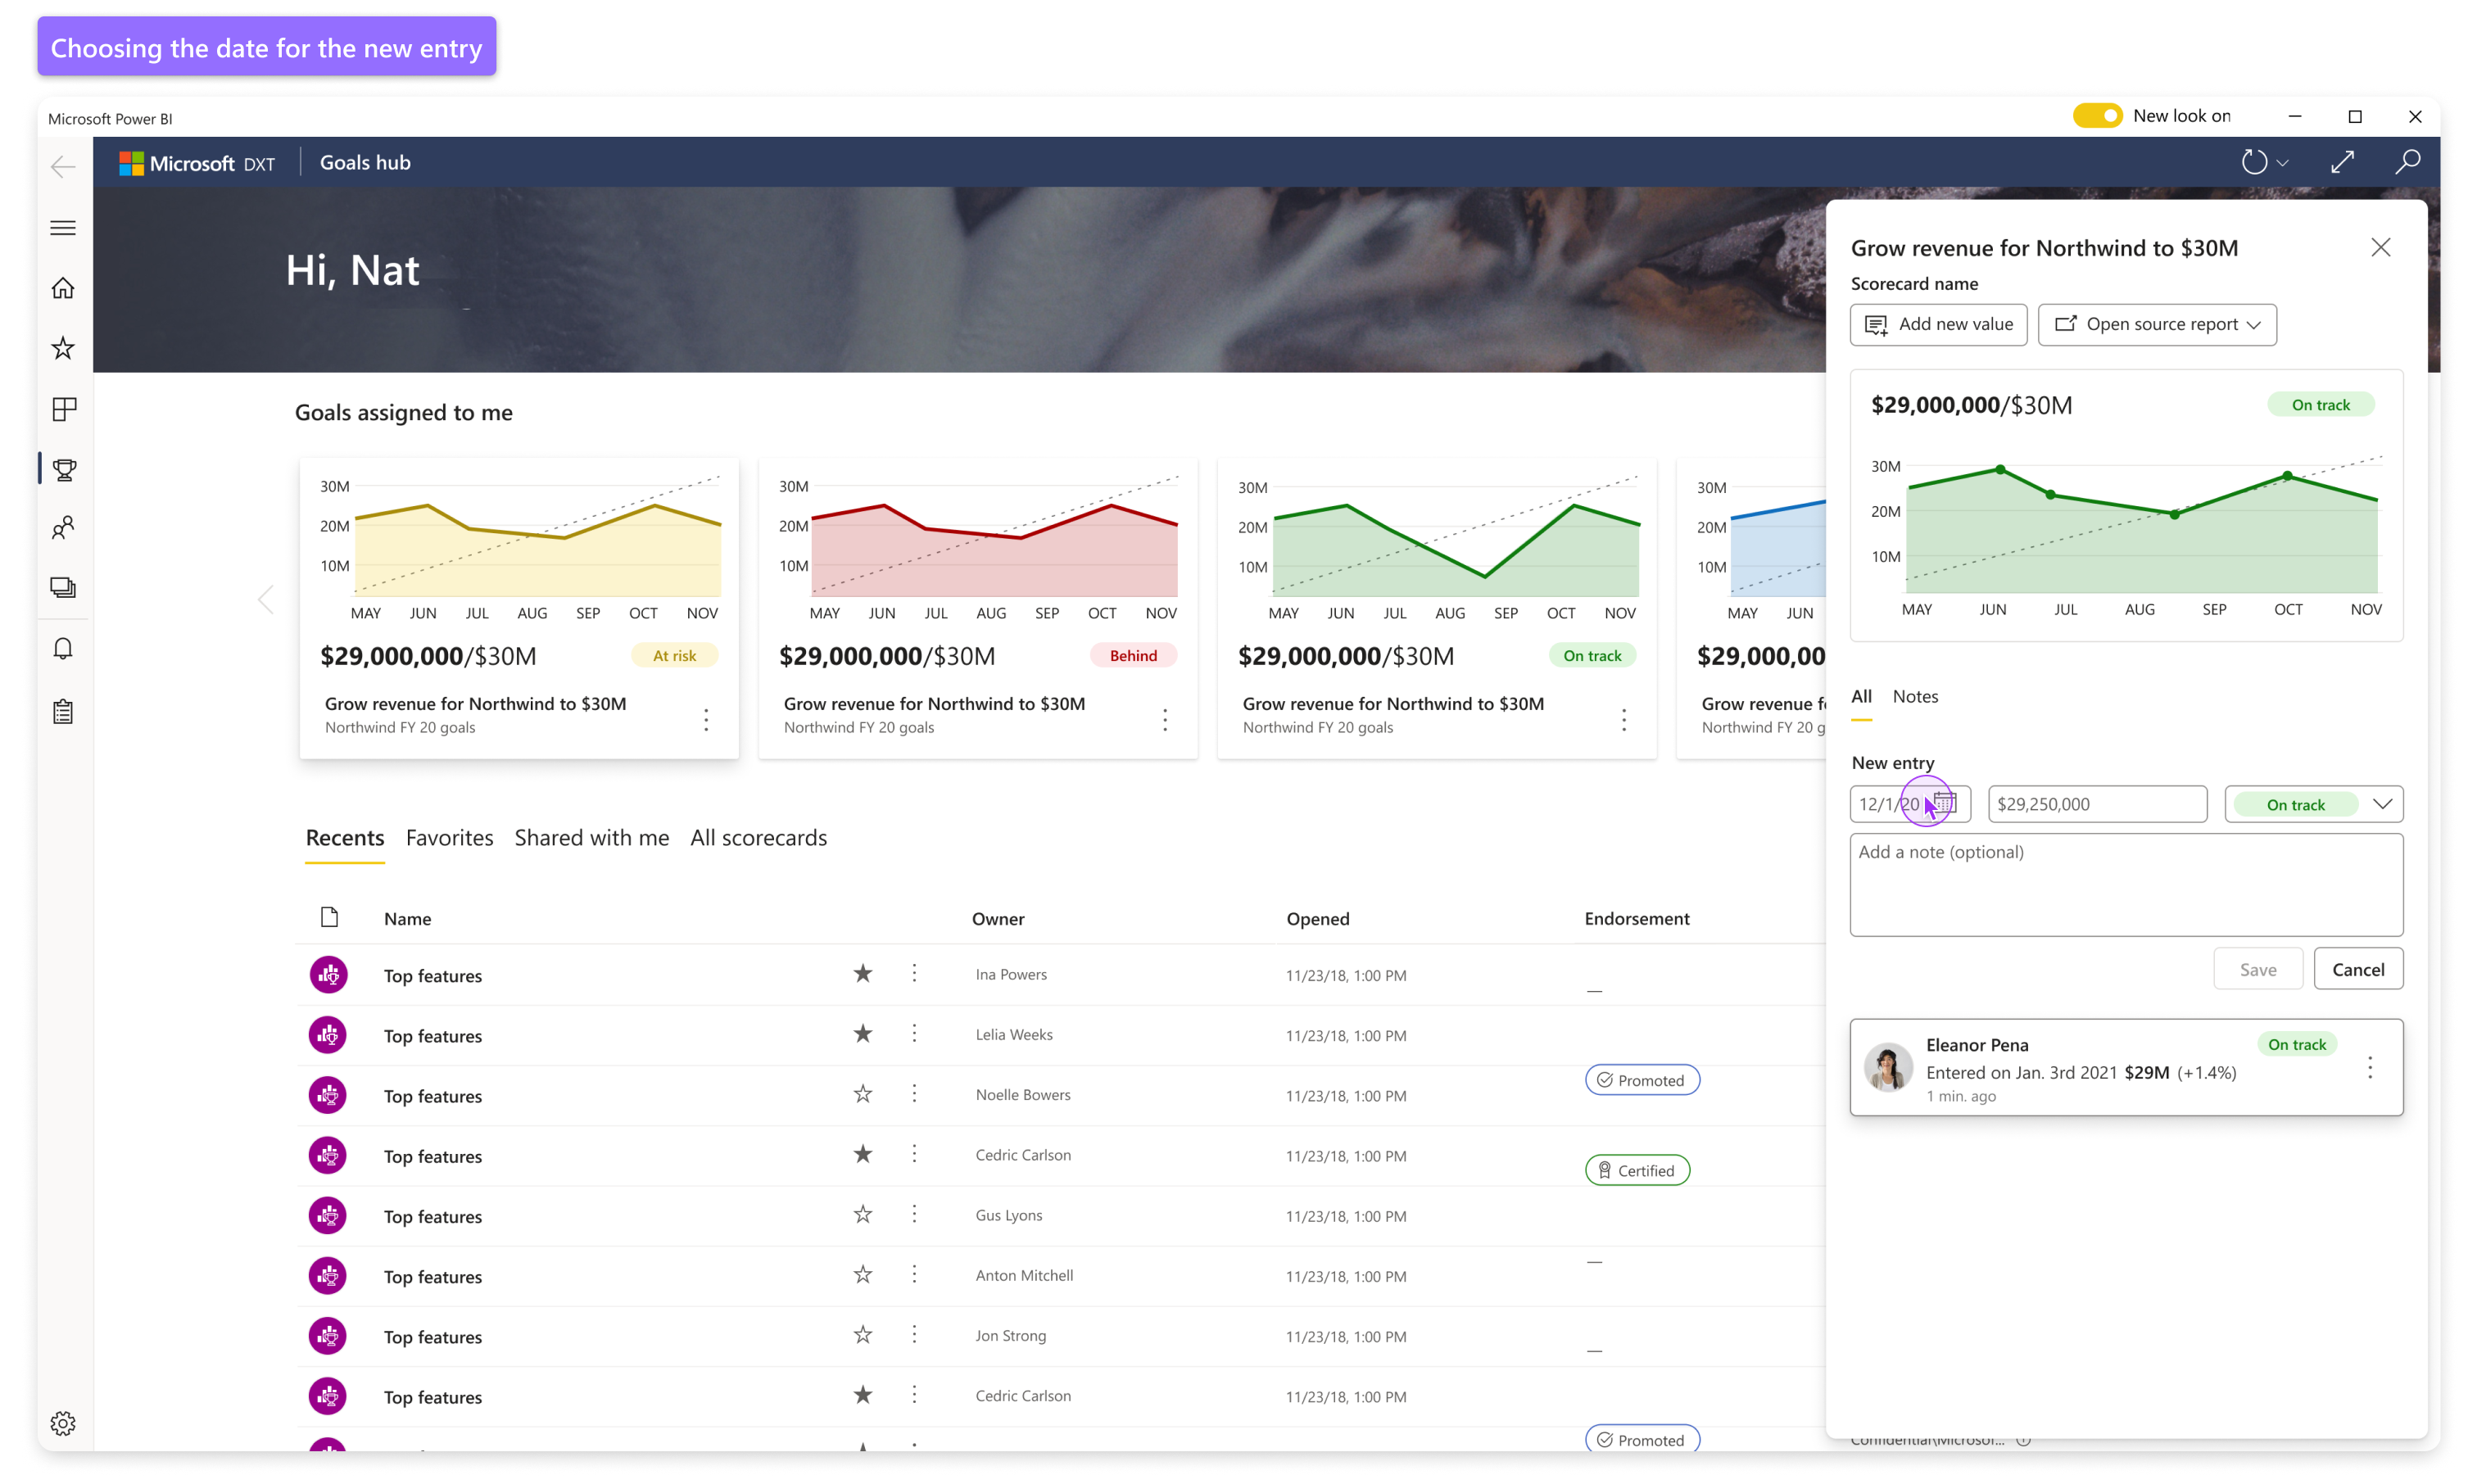Image resolution: width=2477 pixels, height=1484 pixels.
Task: Switch to the All scorecards tab
Action: 759,838
